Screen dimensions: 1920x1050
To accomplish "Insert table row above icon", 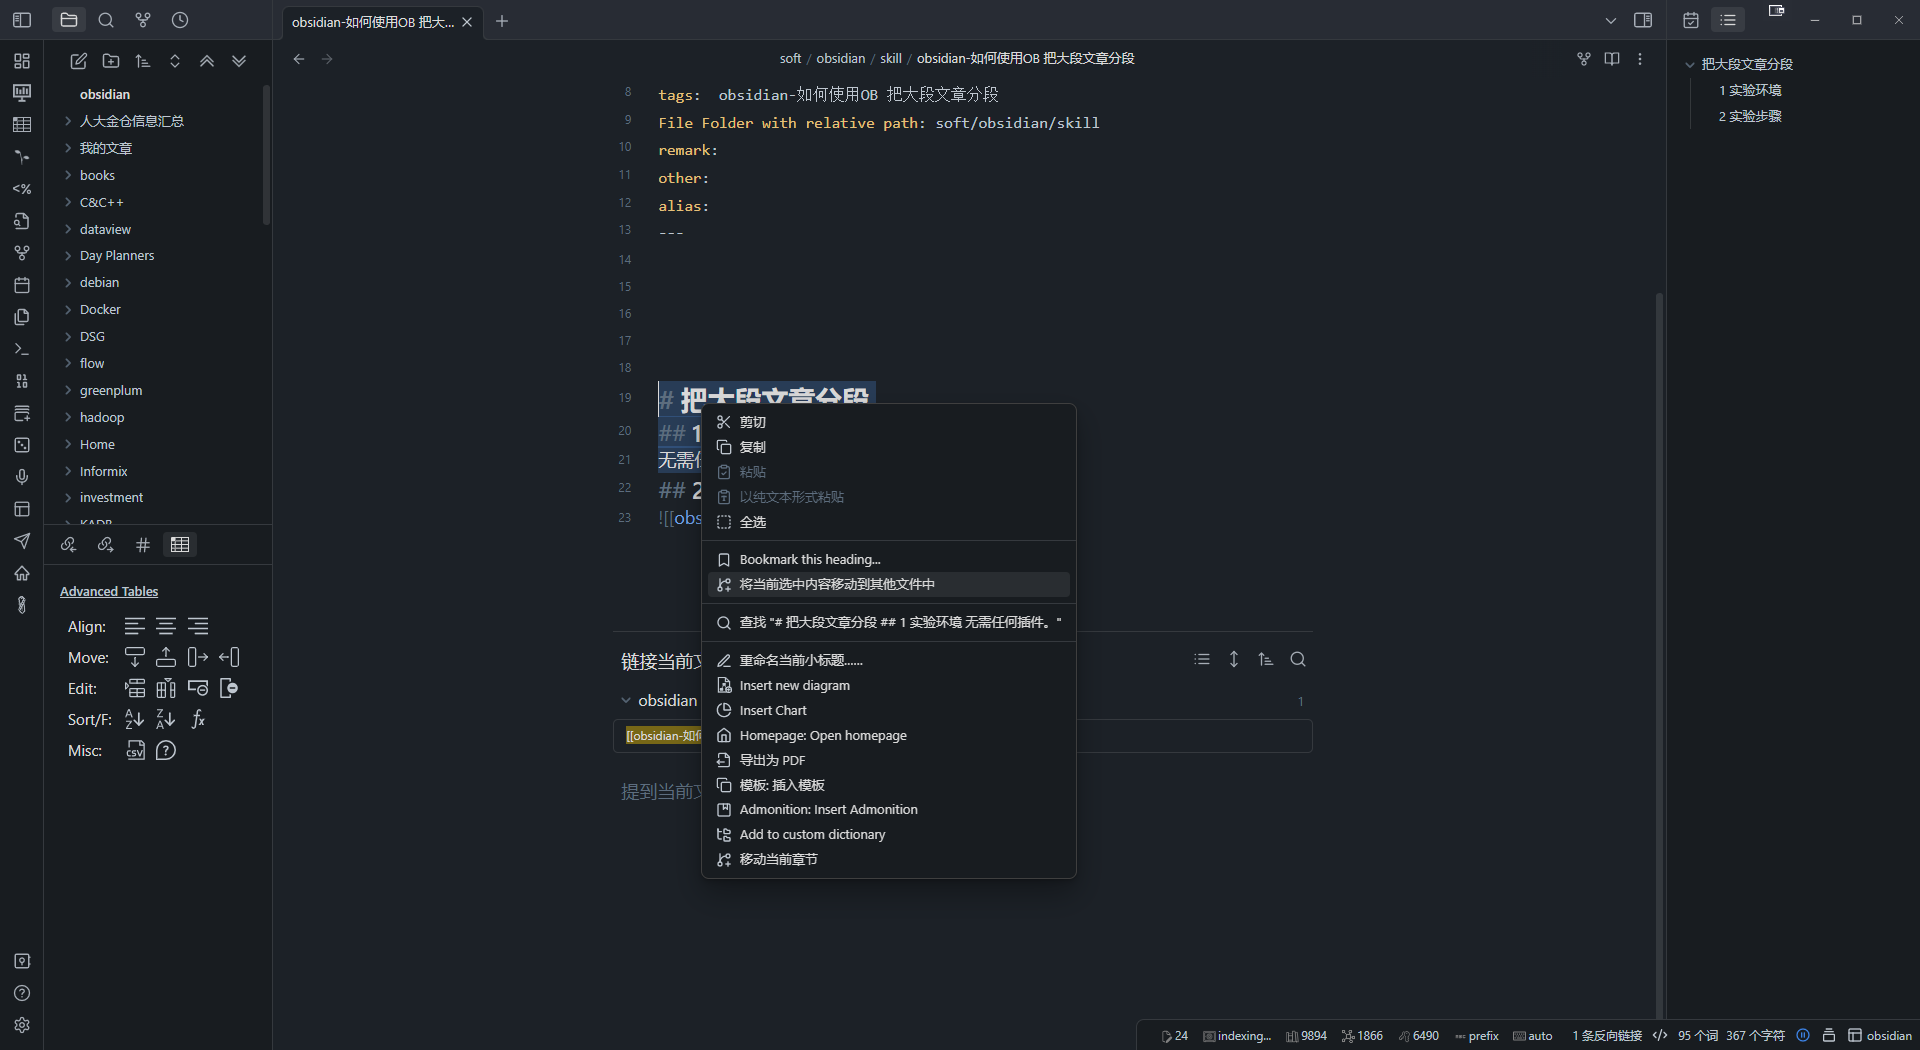I will point(135,688).
